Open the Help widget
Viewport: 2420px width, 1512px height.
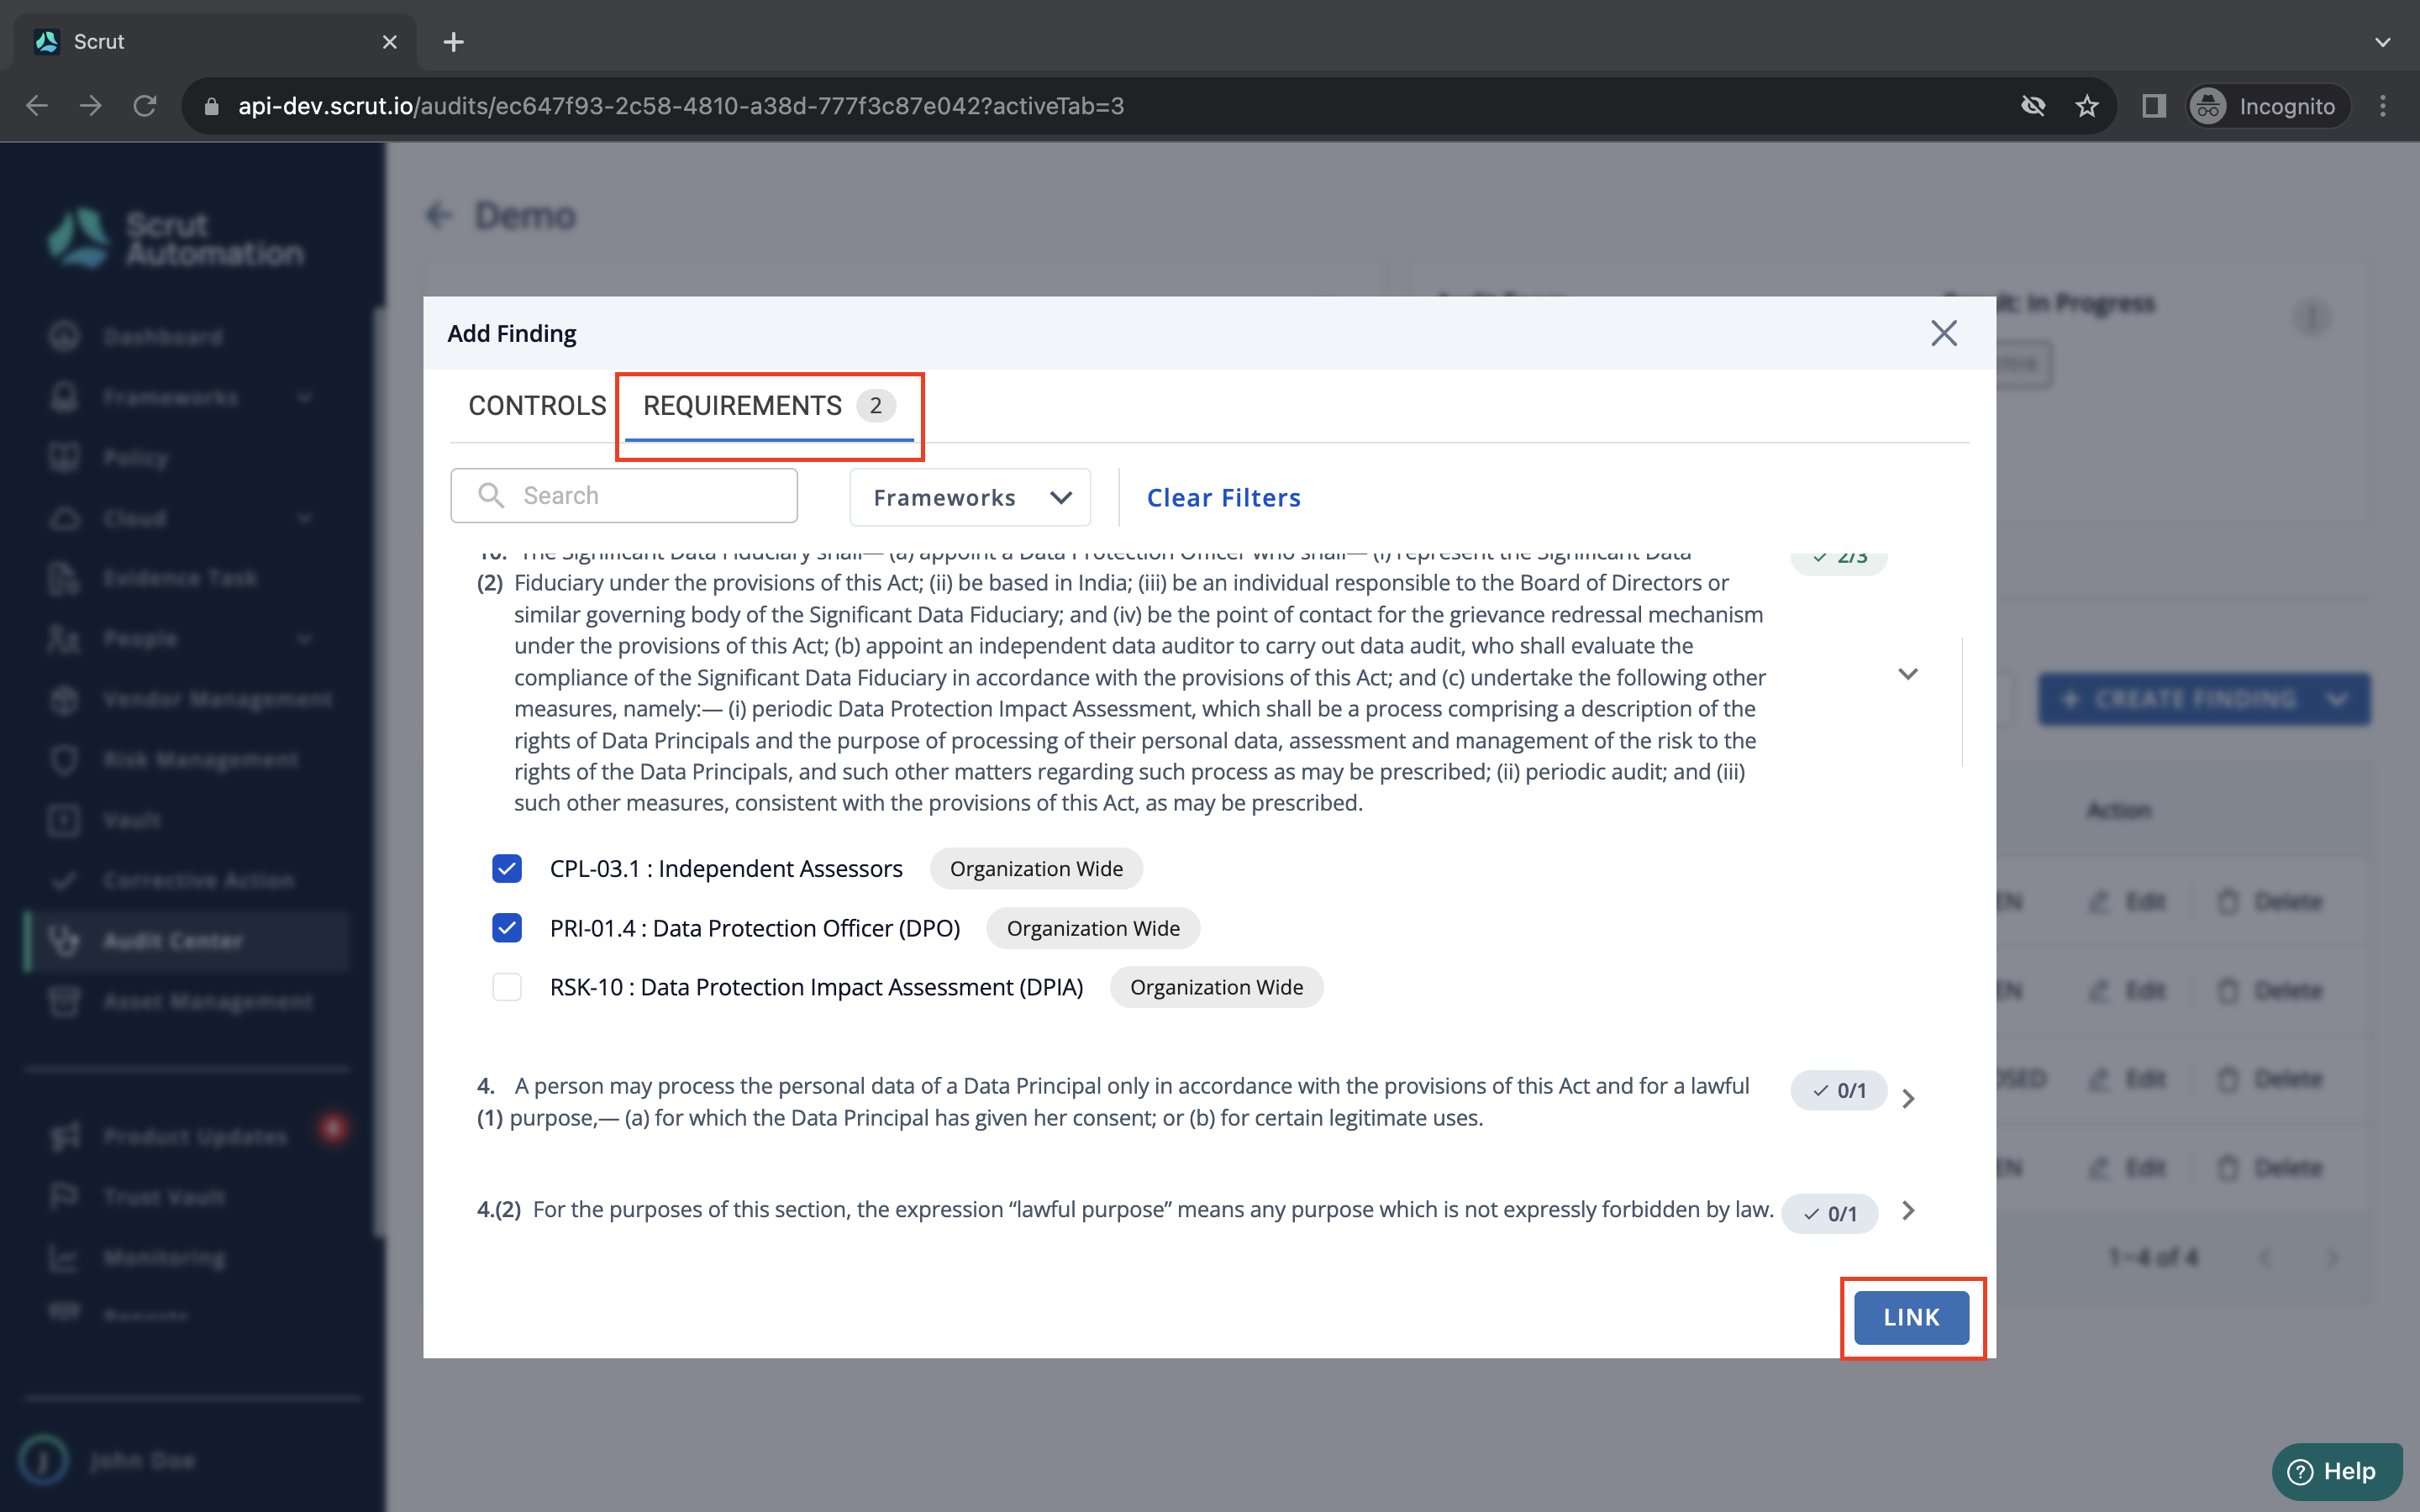[2335, 1471]
